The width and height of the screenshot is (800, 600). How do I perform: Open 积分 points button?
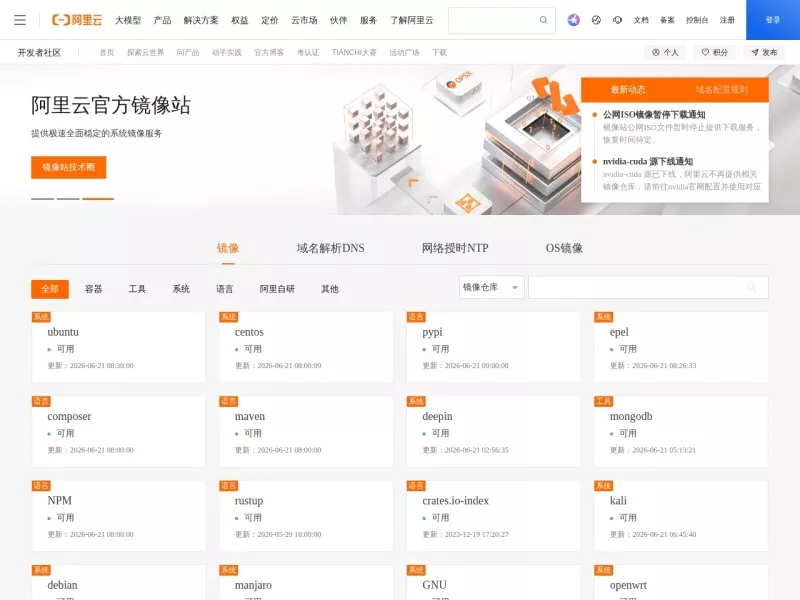point(714,52)
